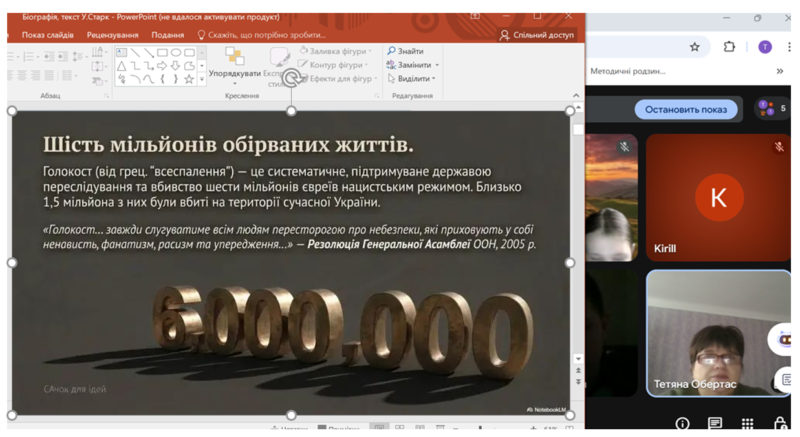Bookmark this page with the star icon

[x=695, y=47]
